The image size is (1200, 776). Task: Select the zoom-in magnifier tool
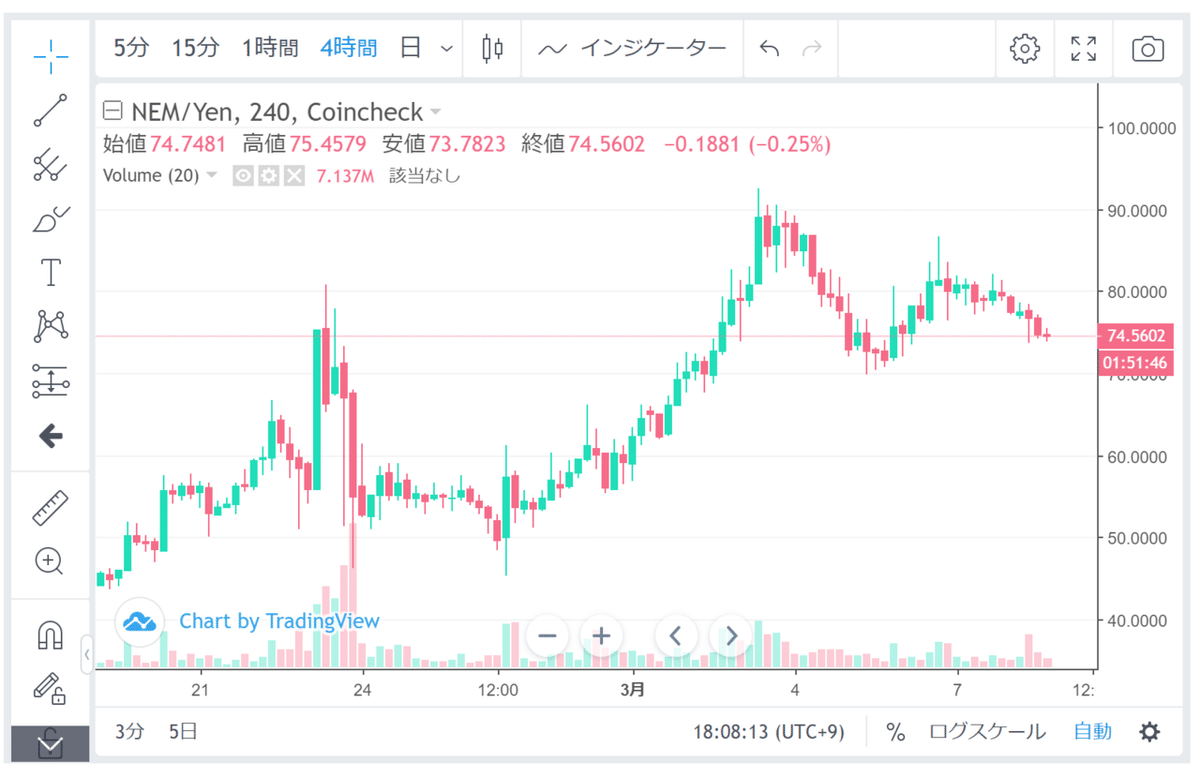50,561
